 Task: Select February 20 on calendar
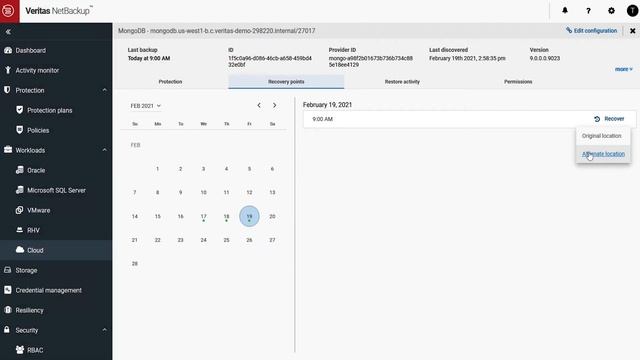pos(272,216)
